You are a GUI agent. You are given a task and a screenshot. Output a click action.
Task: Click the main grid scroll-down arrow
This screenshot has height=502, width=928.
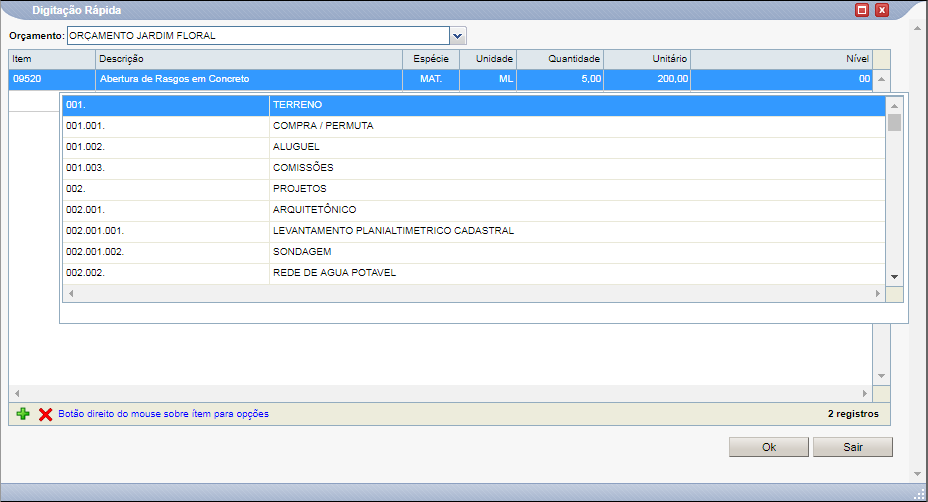(881, 376)
